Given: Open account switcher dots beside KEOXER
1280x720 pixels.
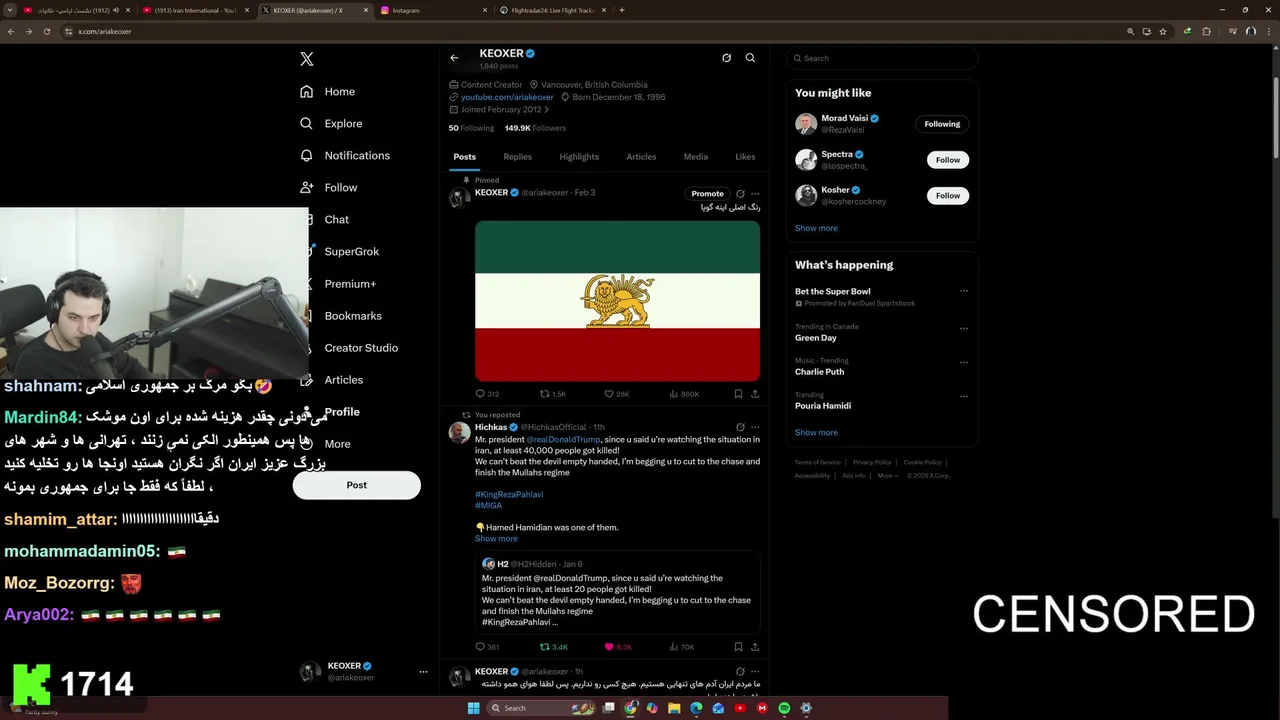Looking at the screenshot, I should tap(423, 672).
